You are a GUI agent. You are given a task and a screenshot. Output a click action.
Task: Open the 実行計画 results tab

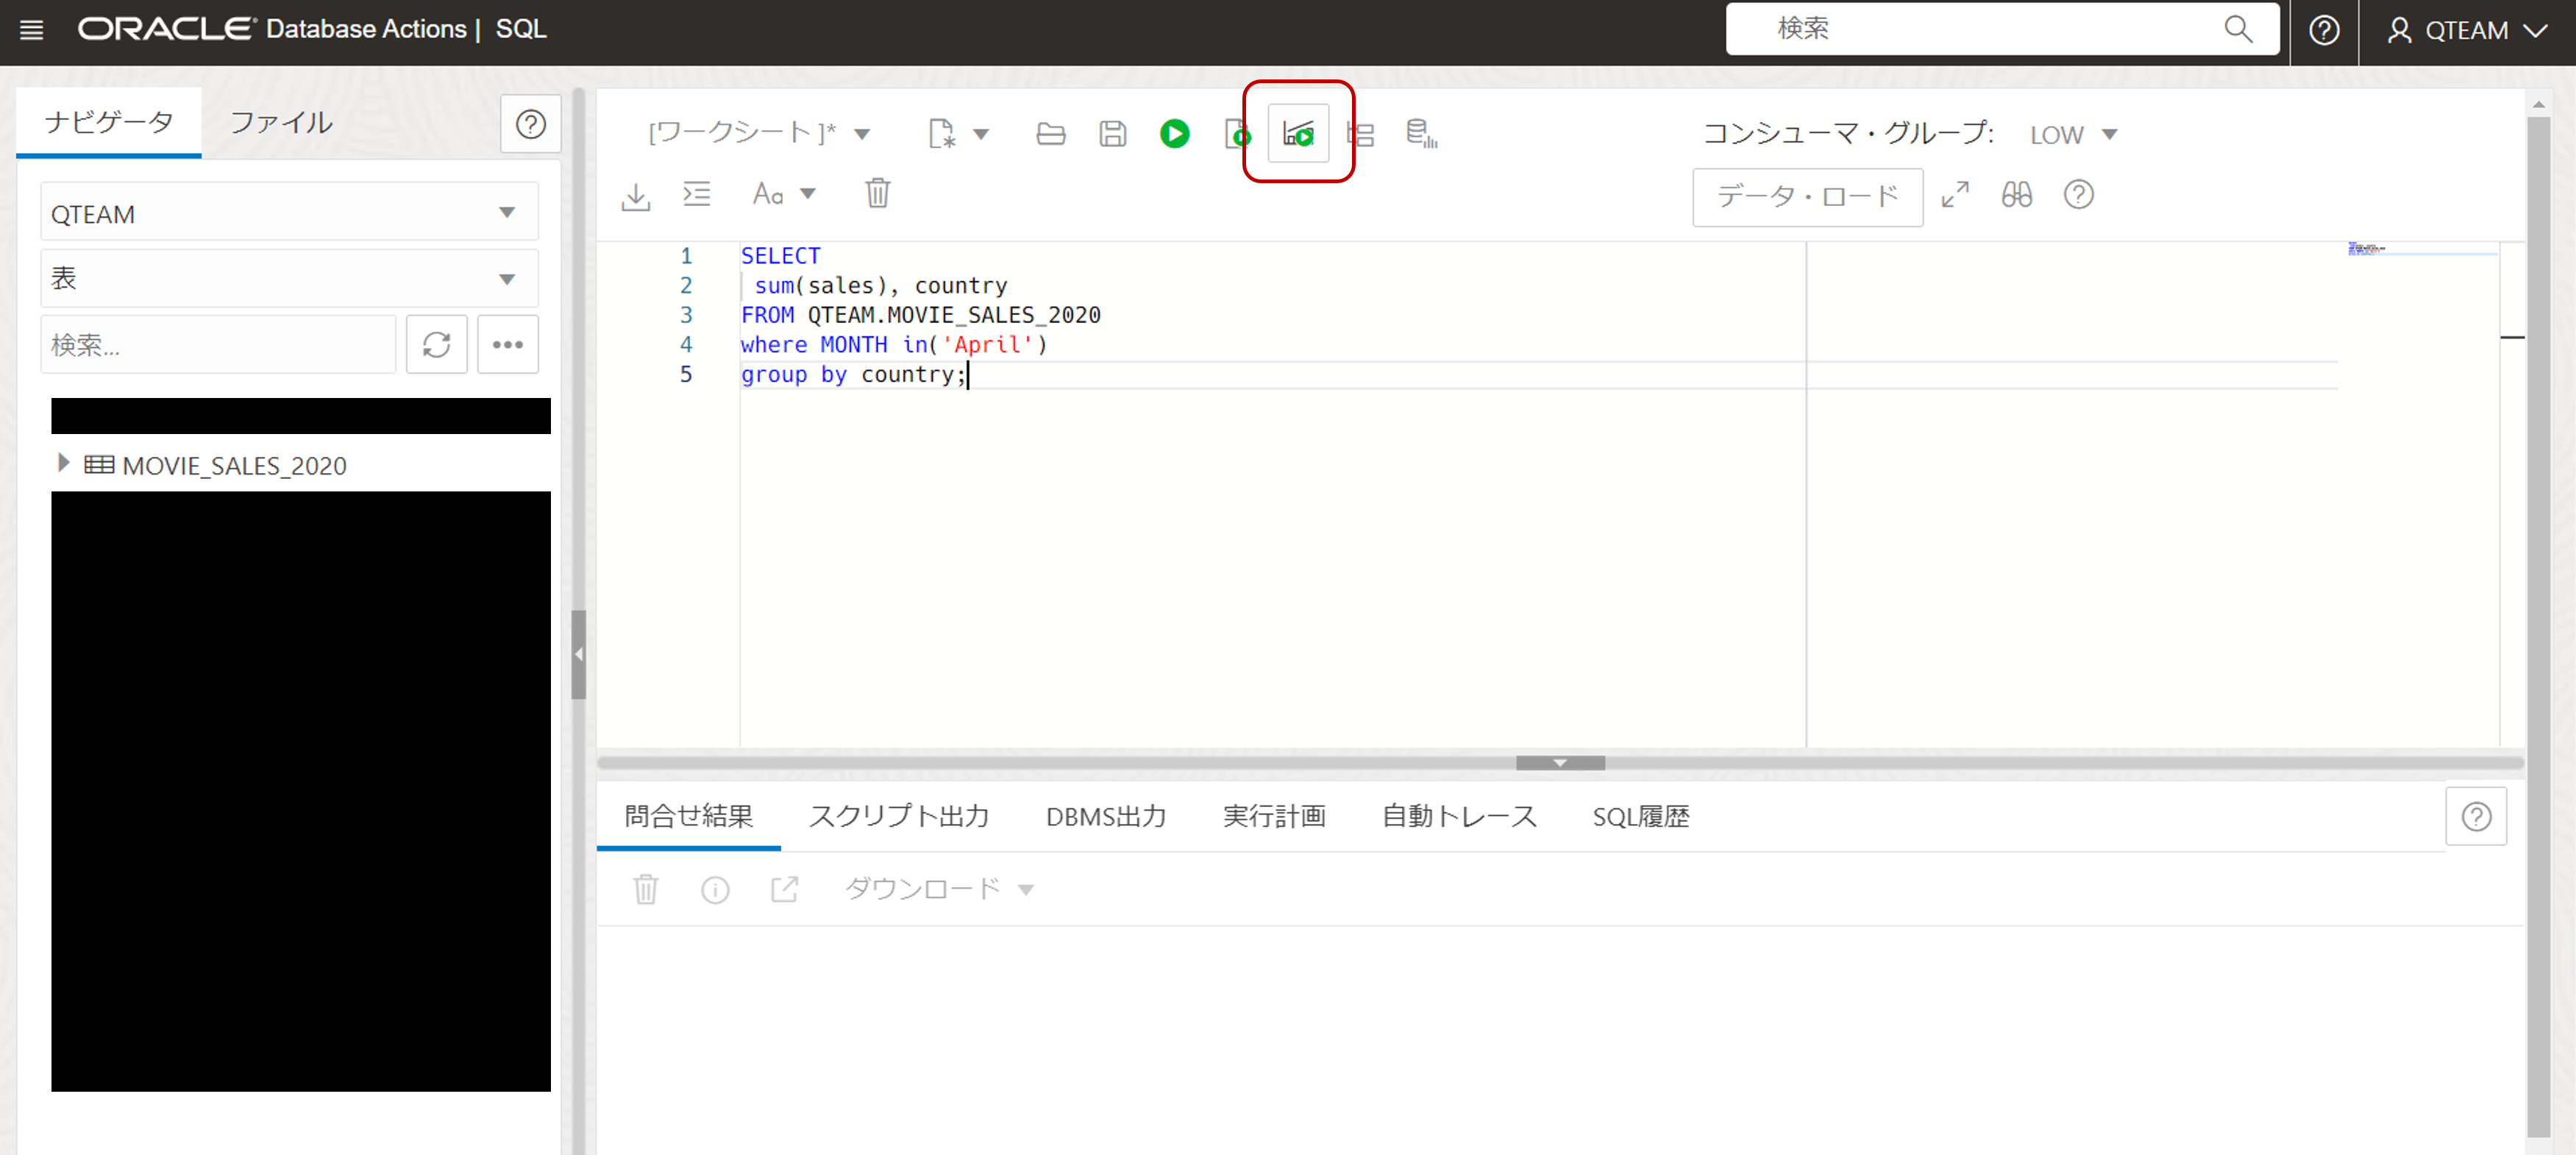coord(1274,816)
